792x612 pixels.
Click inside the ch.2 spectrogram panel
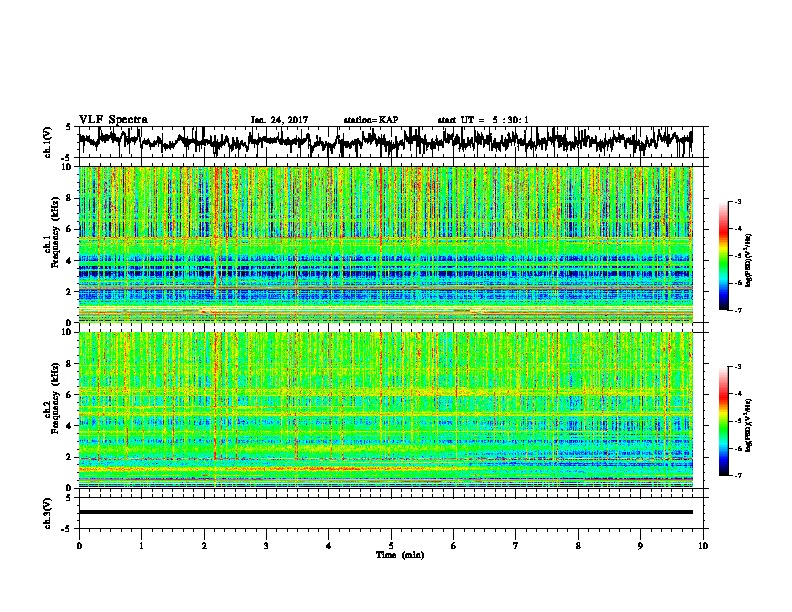click(x=385, y=410)
